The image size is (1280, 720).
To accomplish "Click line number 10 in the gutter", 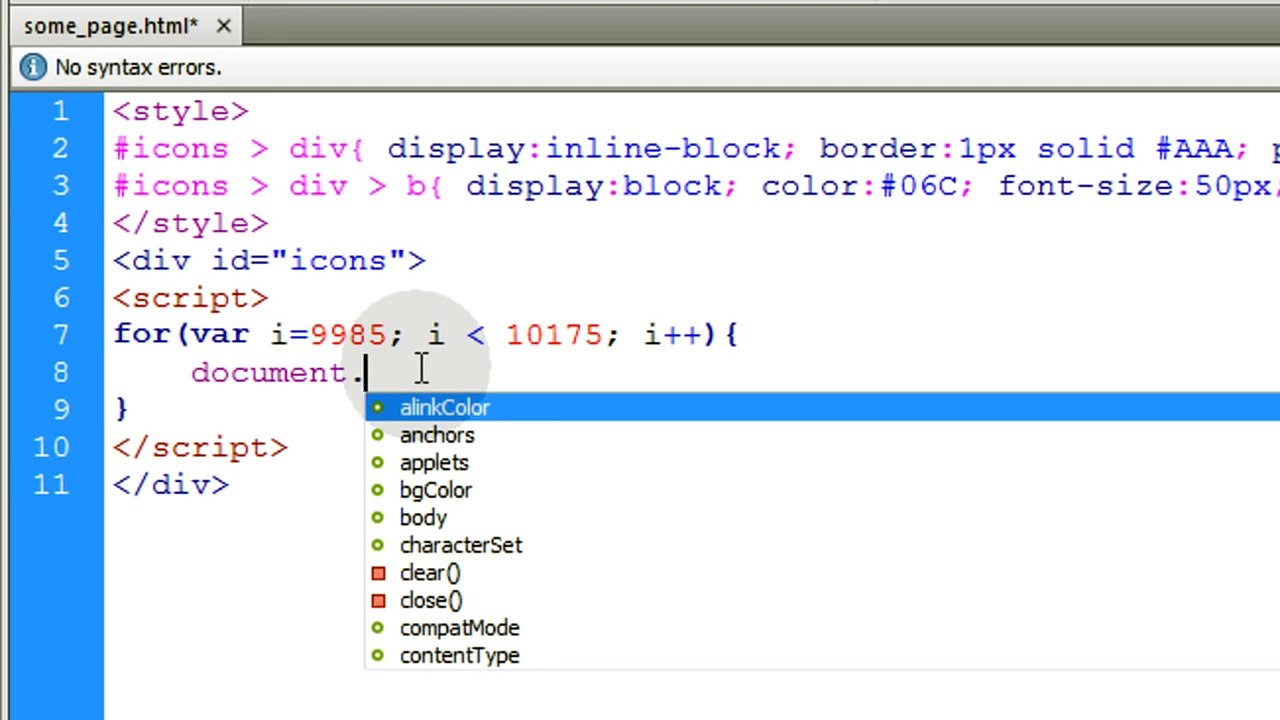I will pos(51,447).
